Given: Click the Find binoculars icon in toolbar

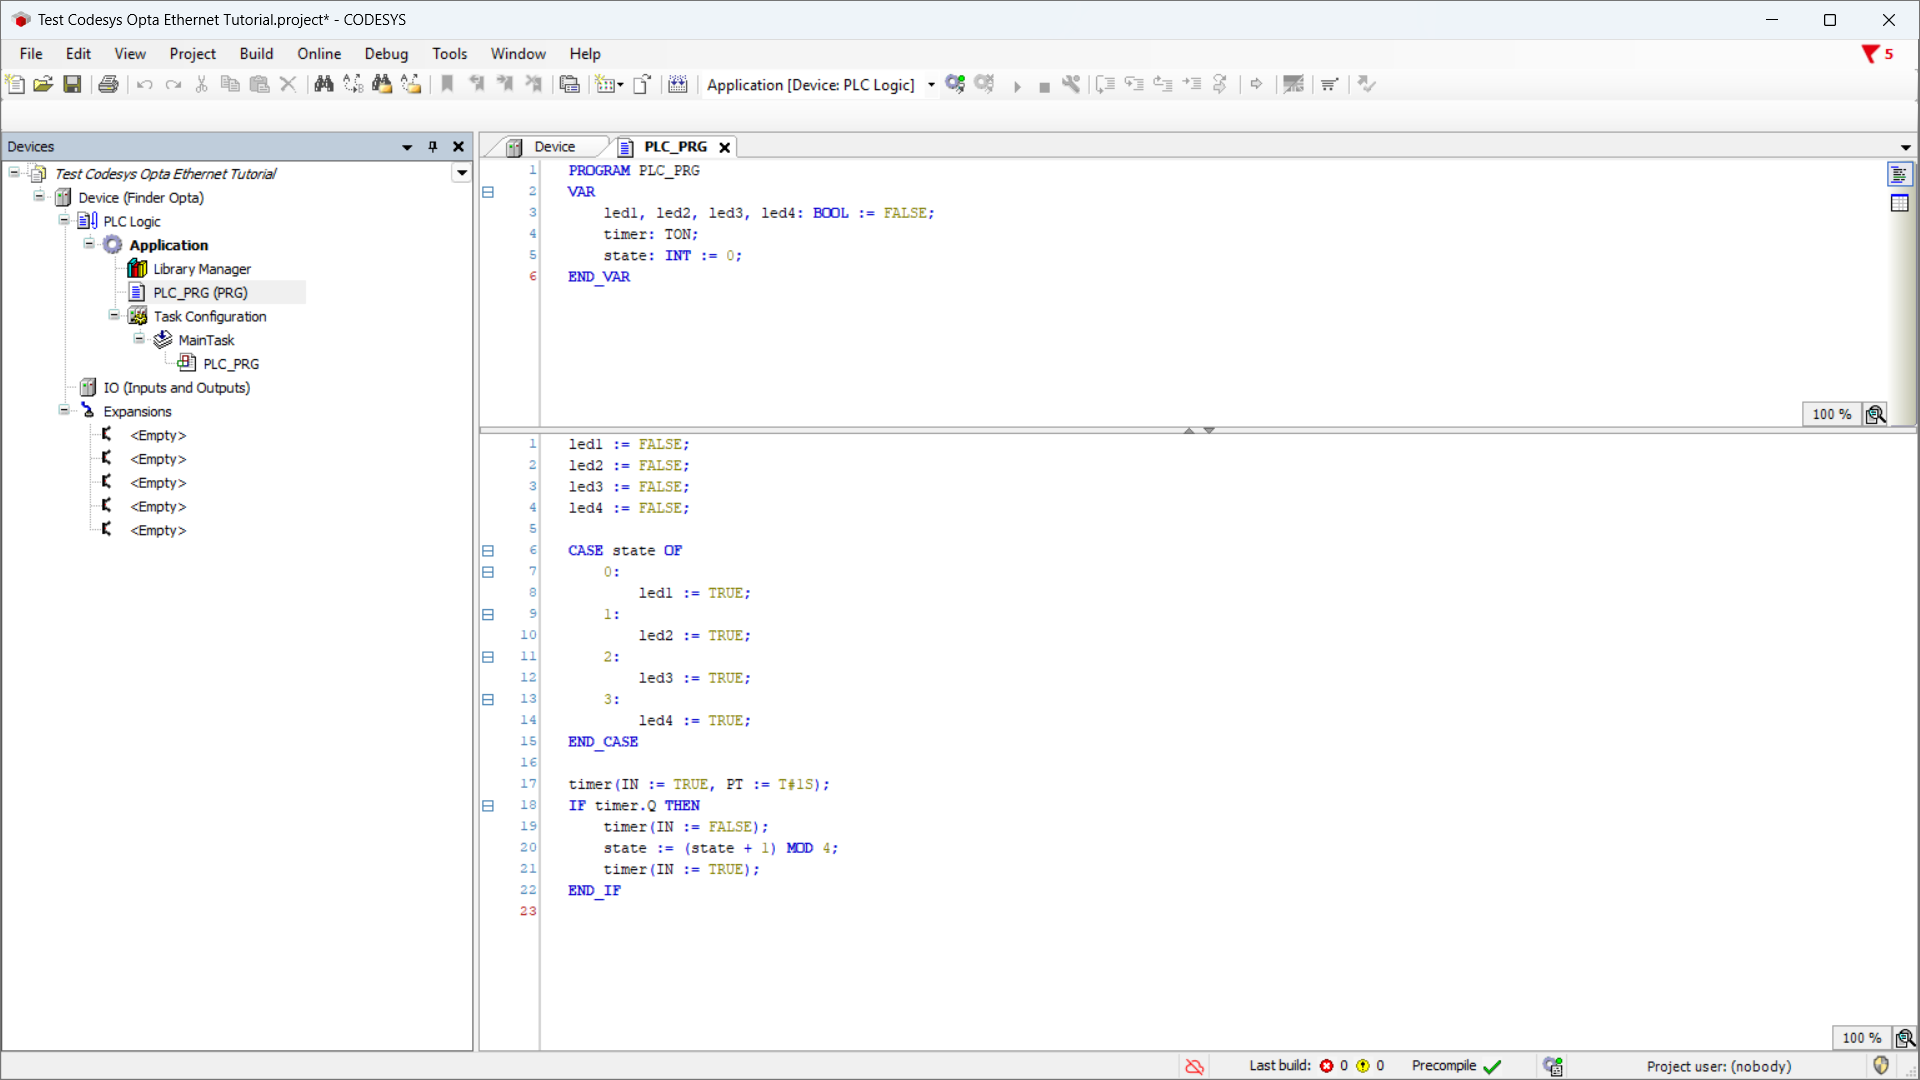Looking at the screenshot, I should coord(323,84).
